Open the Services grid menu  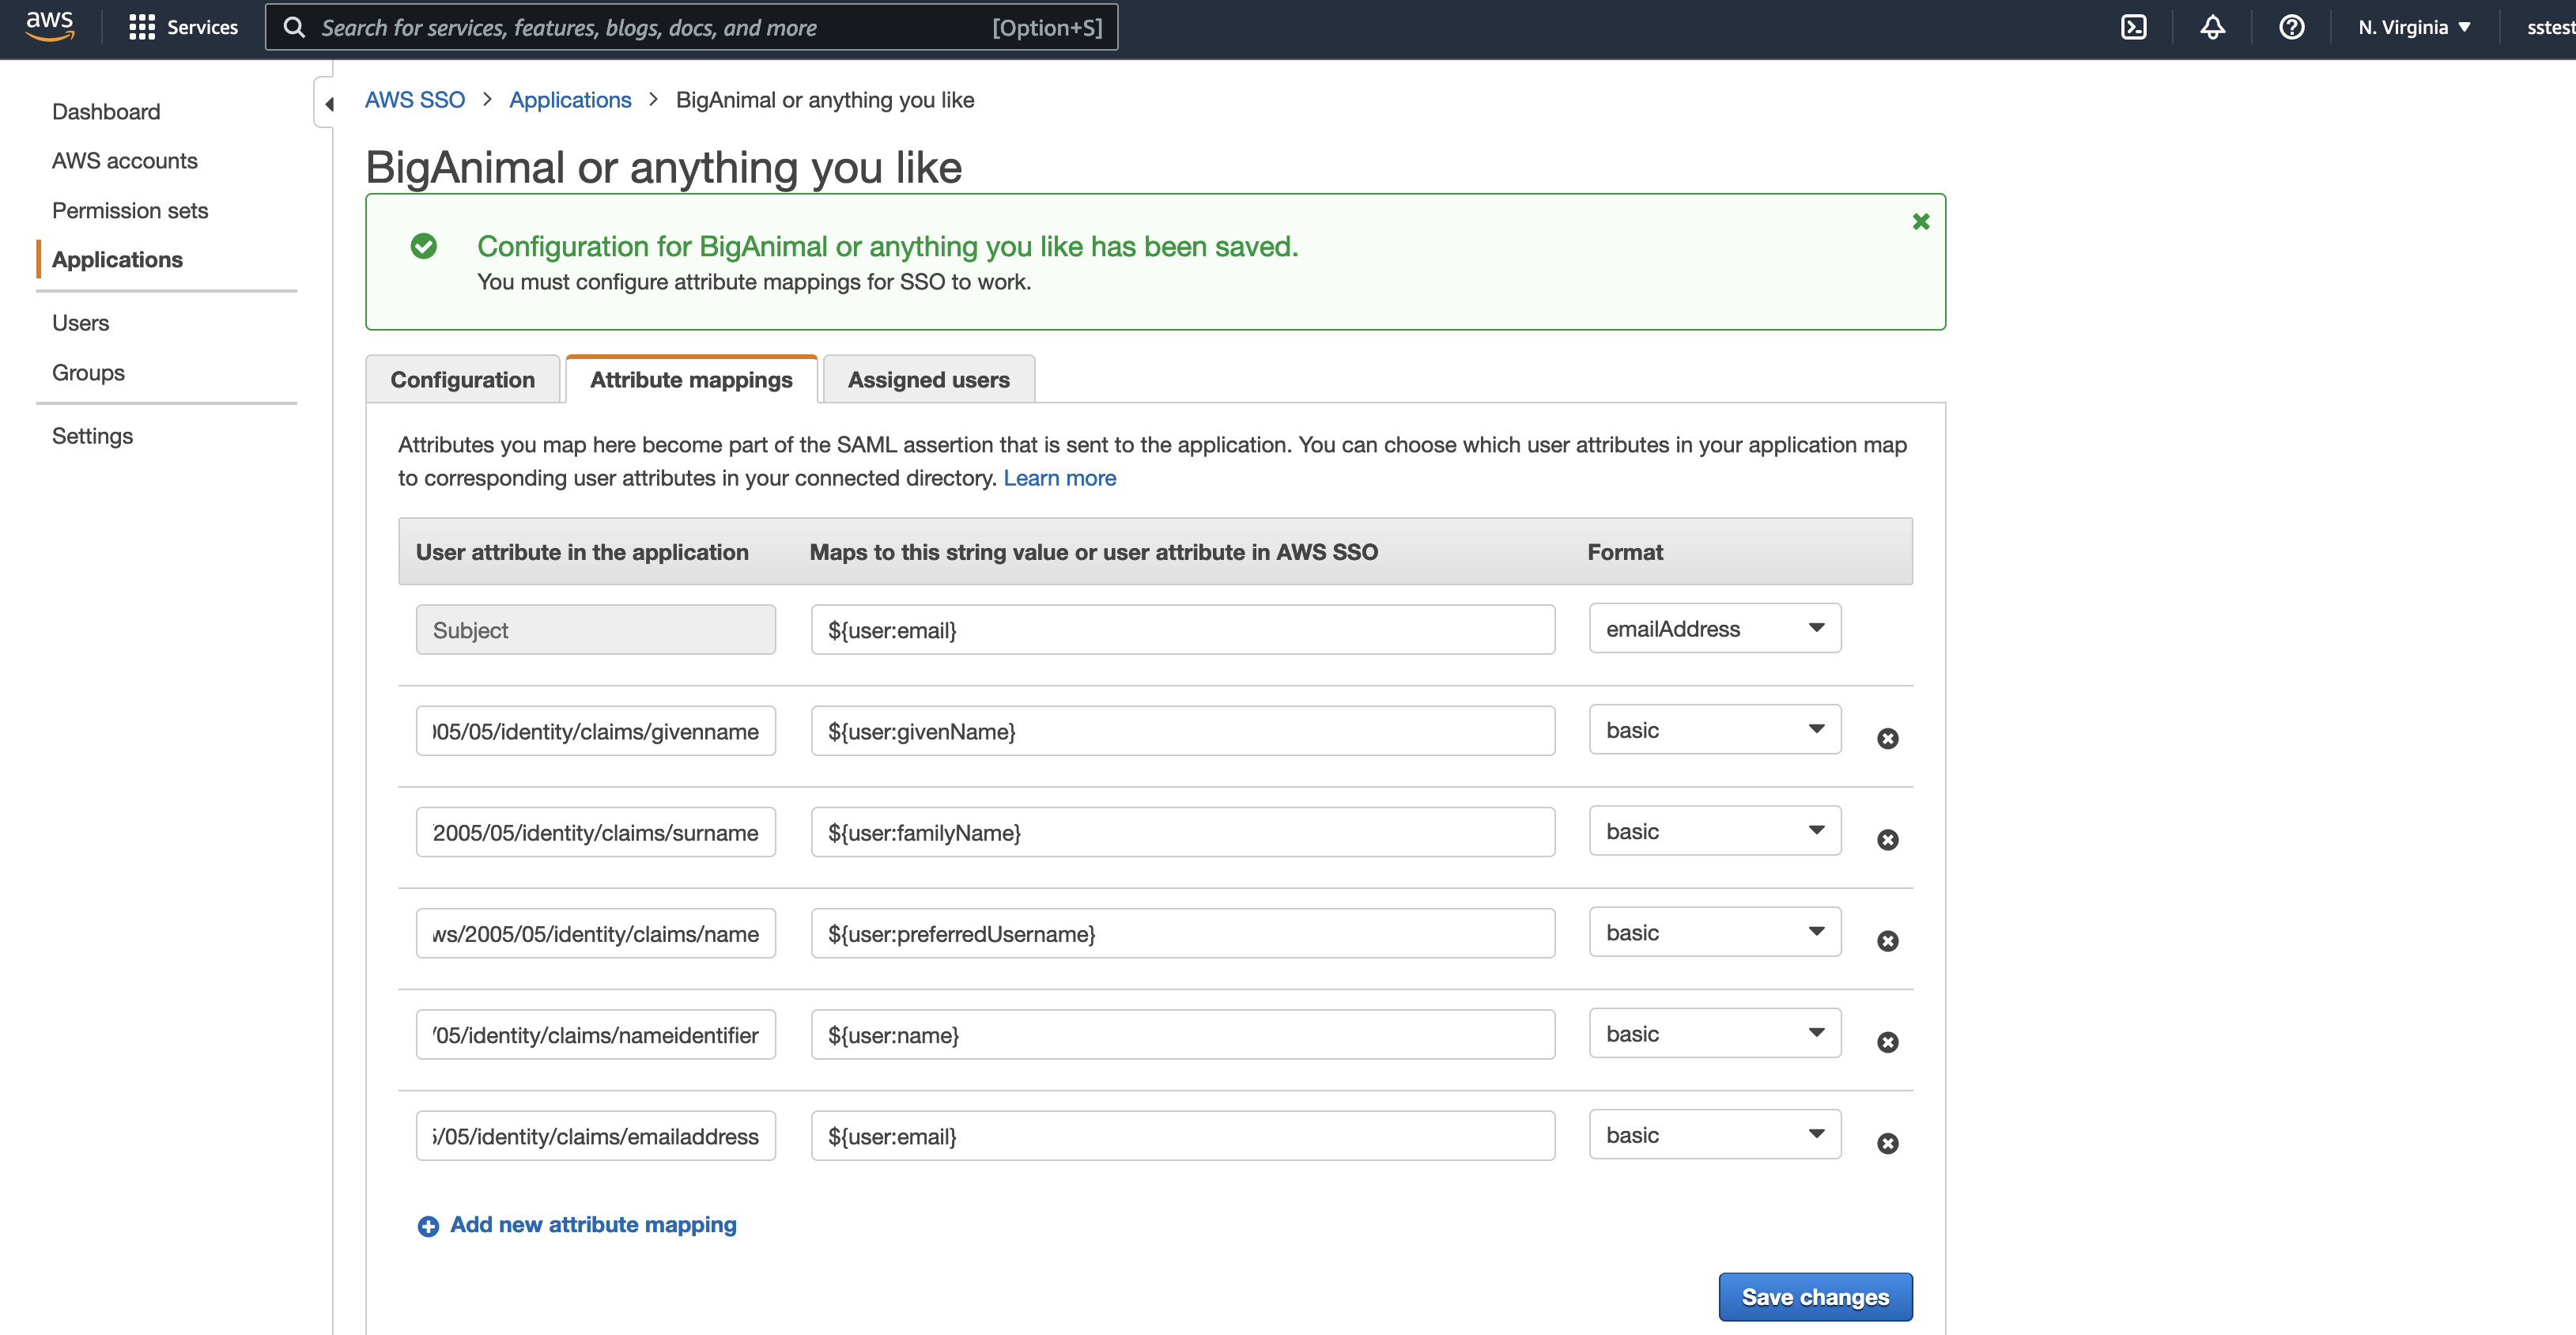(x=183, y=27)
